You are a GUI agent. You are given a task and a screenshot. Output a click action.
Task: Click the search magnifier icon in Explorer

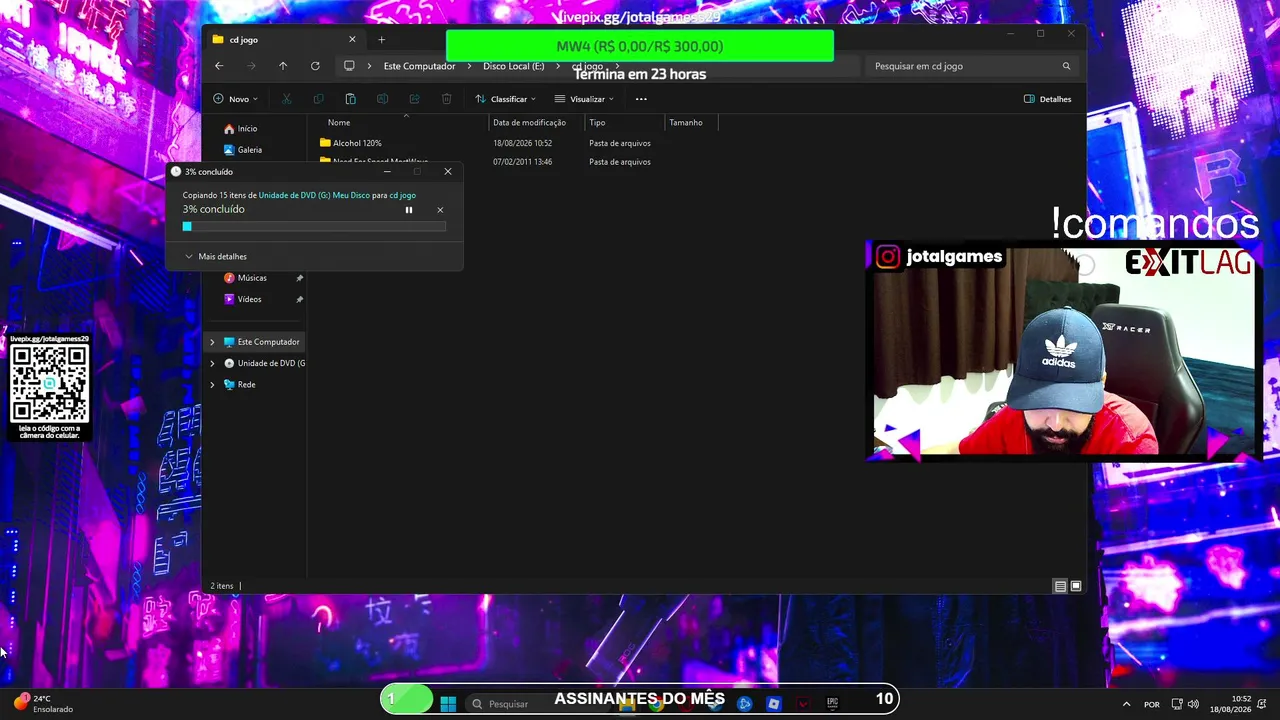[1066, 66]
